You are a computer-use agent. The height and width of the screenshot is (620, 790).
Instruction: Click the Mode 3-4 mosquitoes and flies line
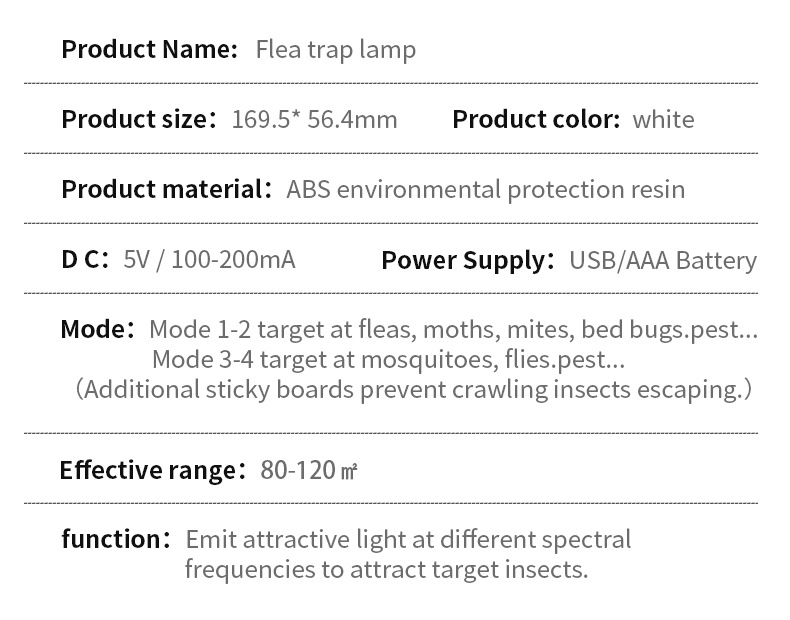pyautogui.click(x=388, y=358)
